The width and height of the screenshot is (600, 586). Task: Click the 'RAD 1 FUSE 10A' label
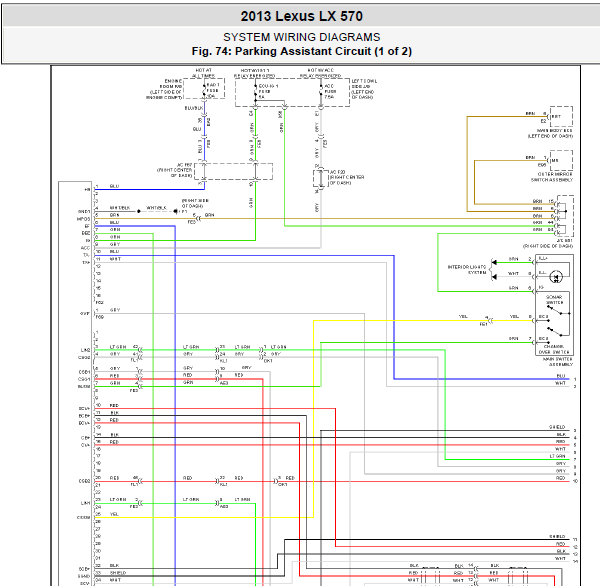[213, 90]
